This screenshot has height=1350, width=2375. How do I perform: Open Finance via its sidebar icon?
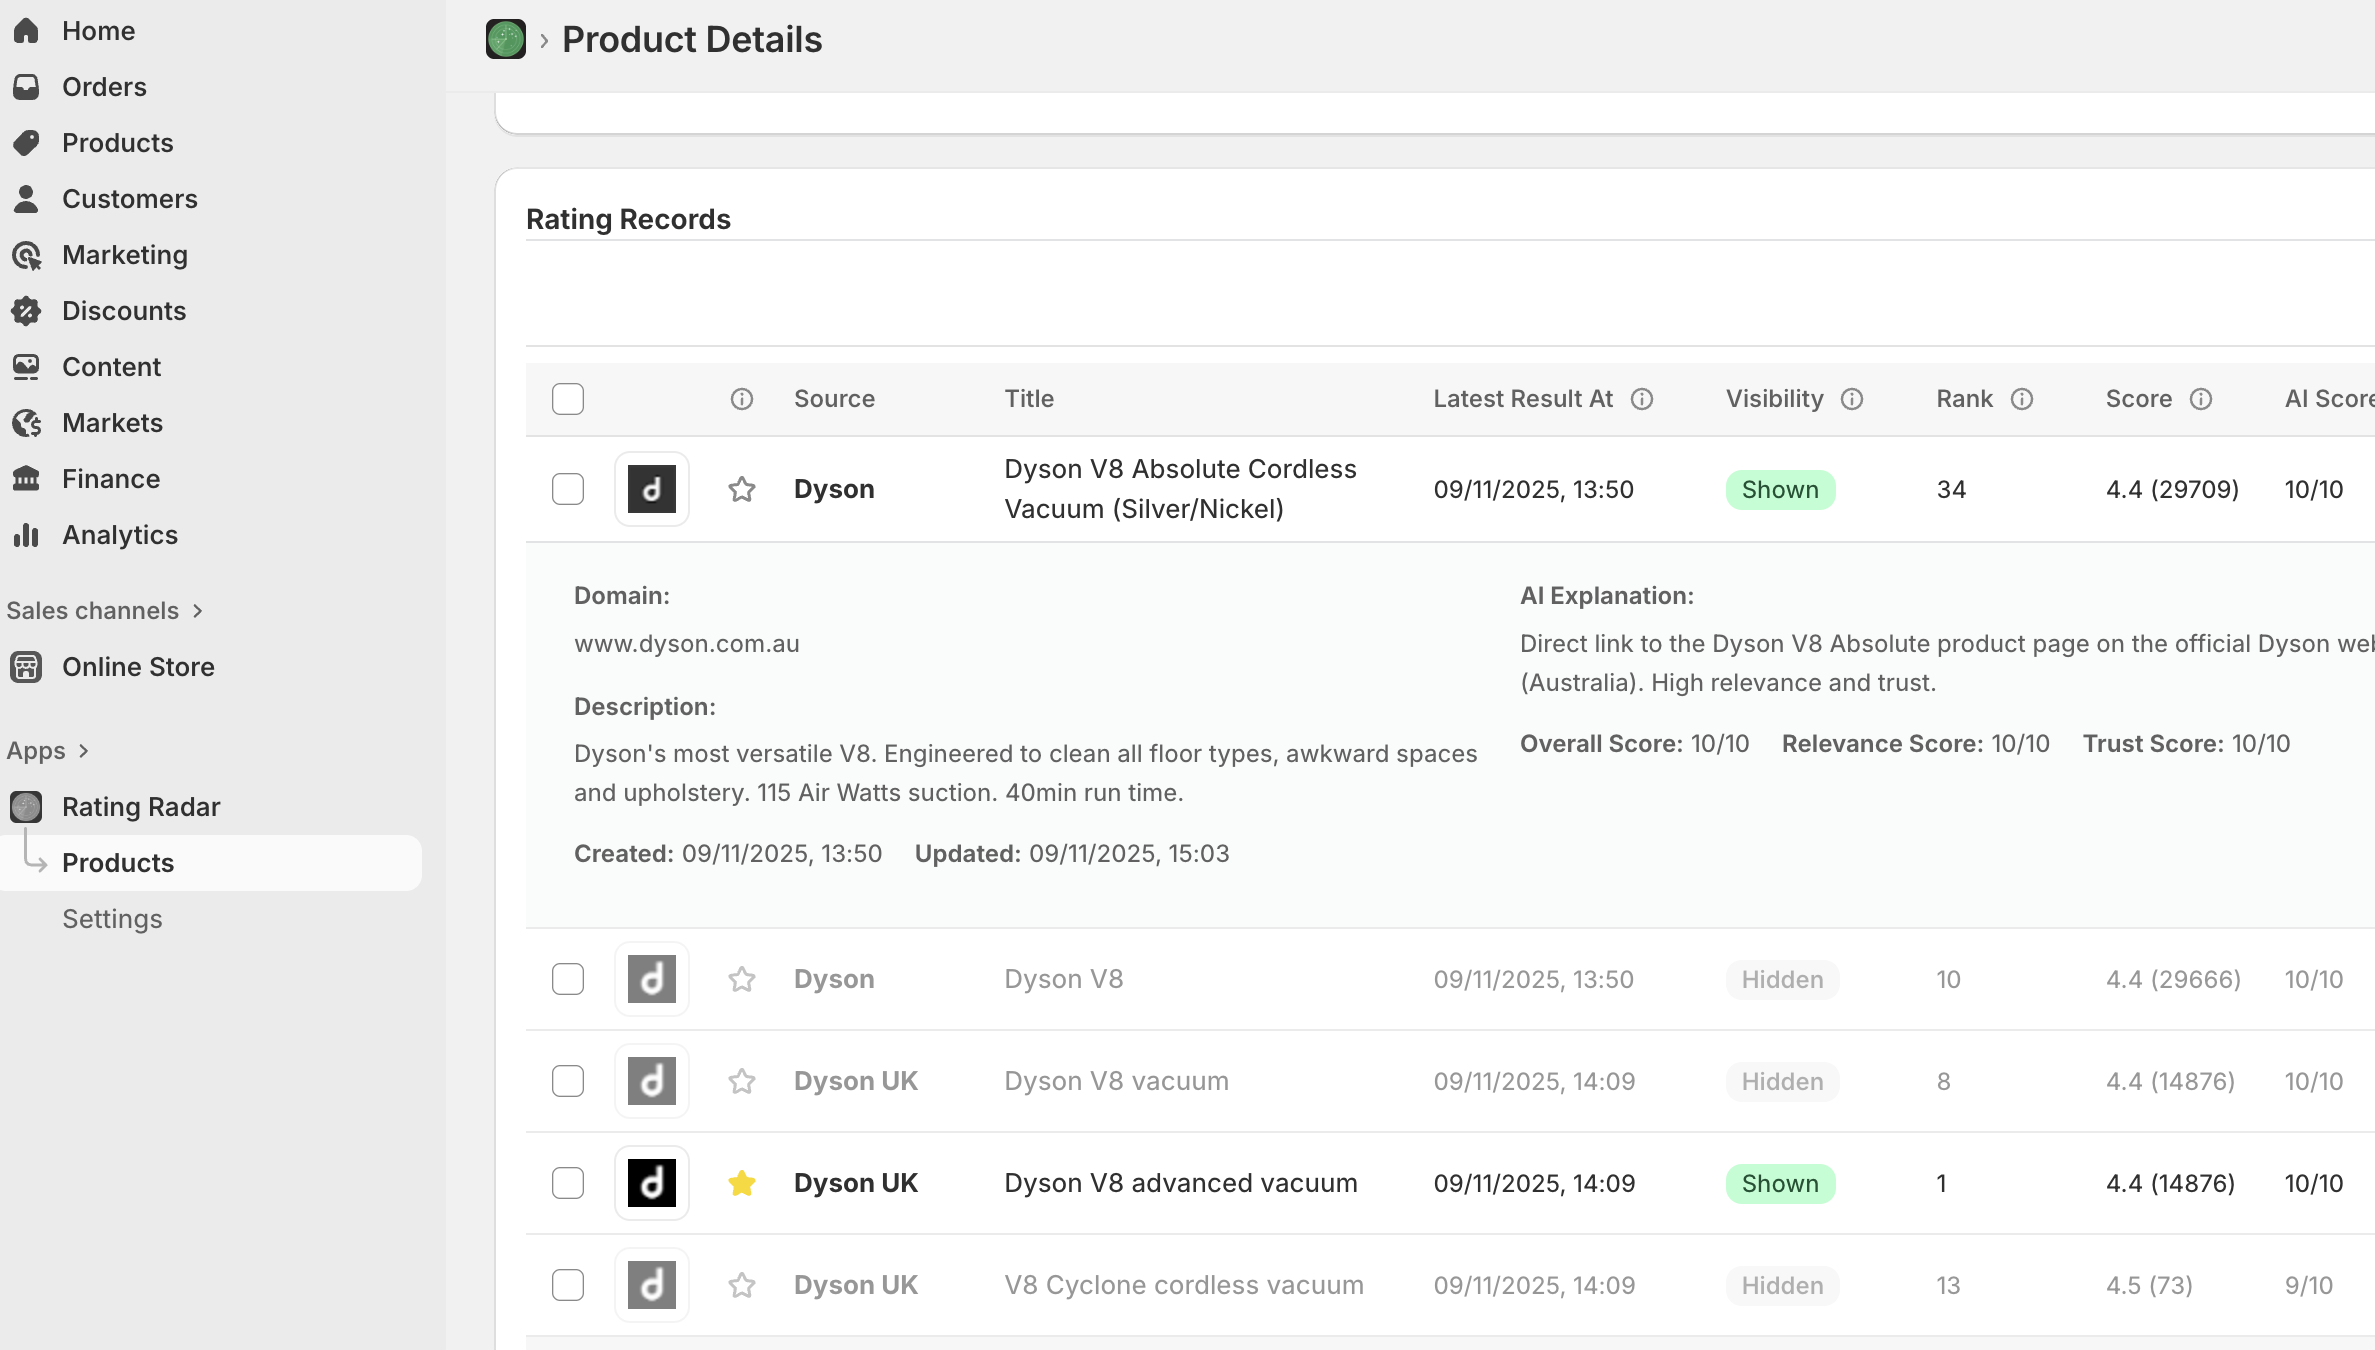pos(27,478)
